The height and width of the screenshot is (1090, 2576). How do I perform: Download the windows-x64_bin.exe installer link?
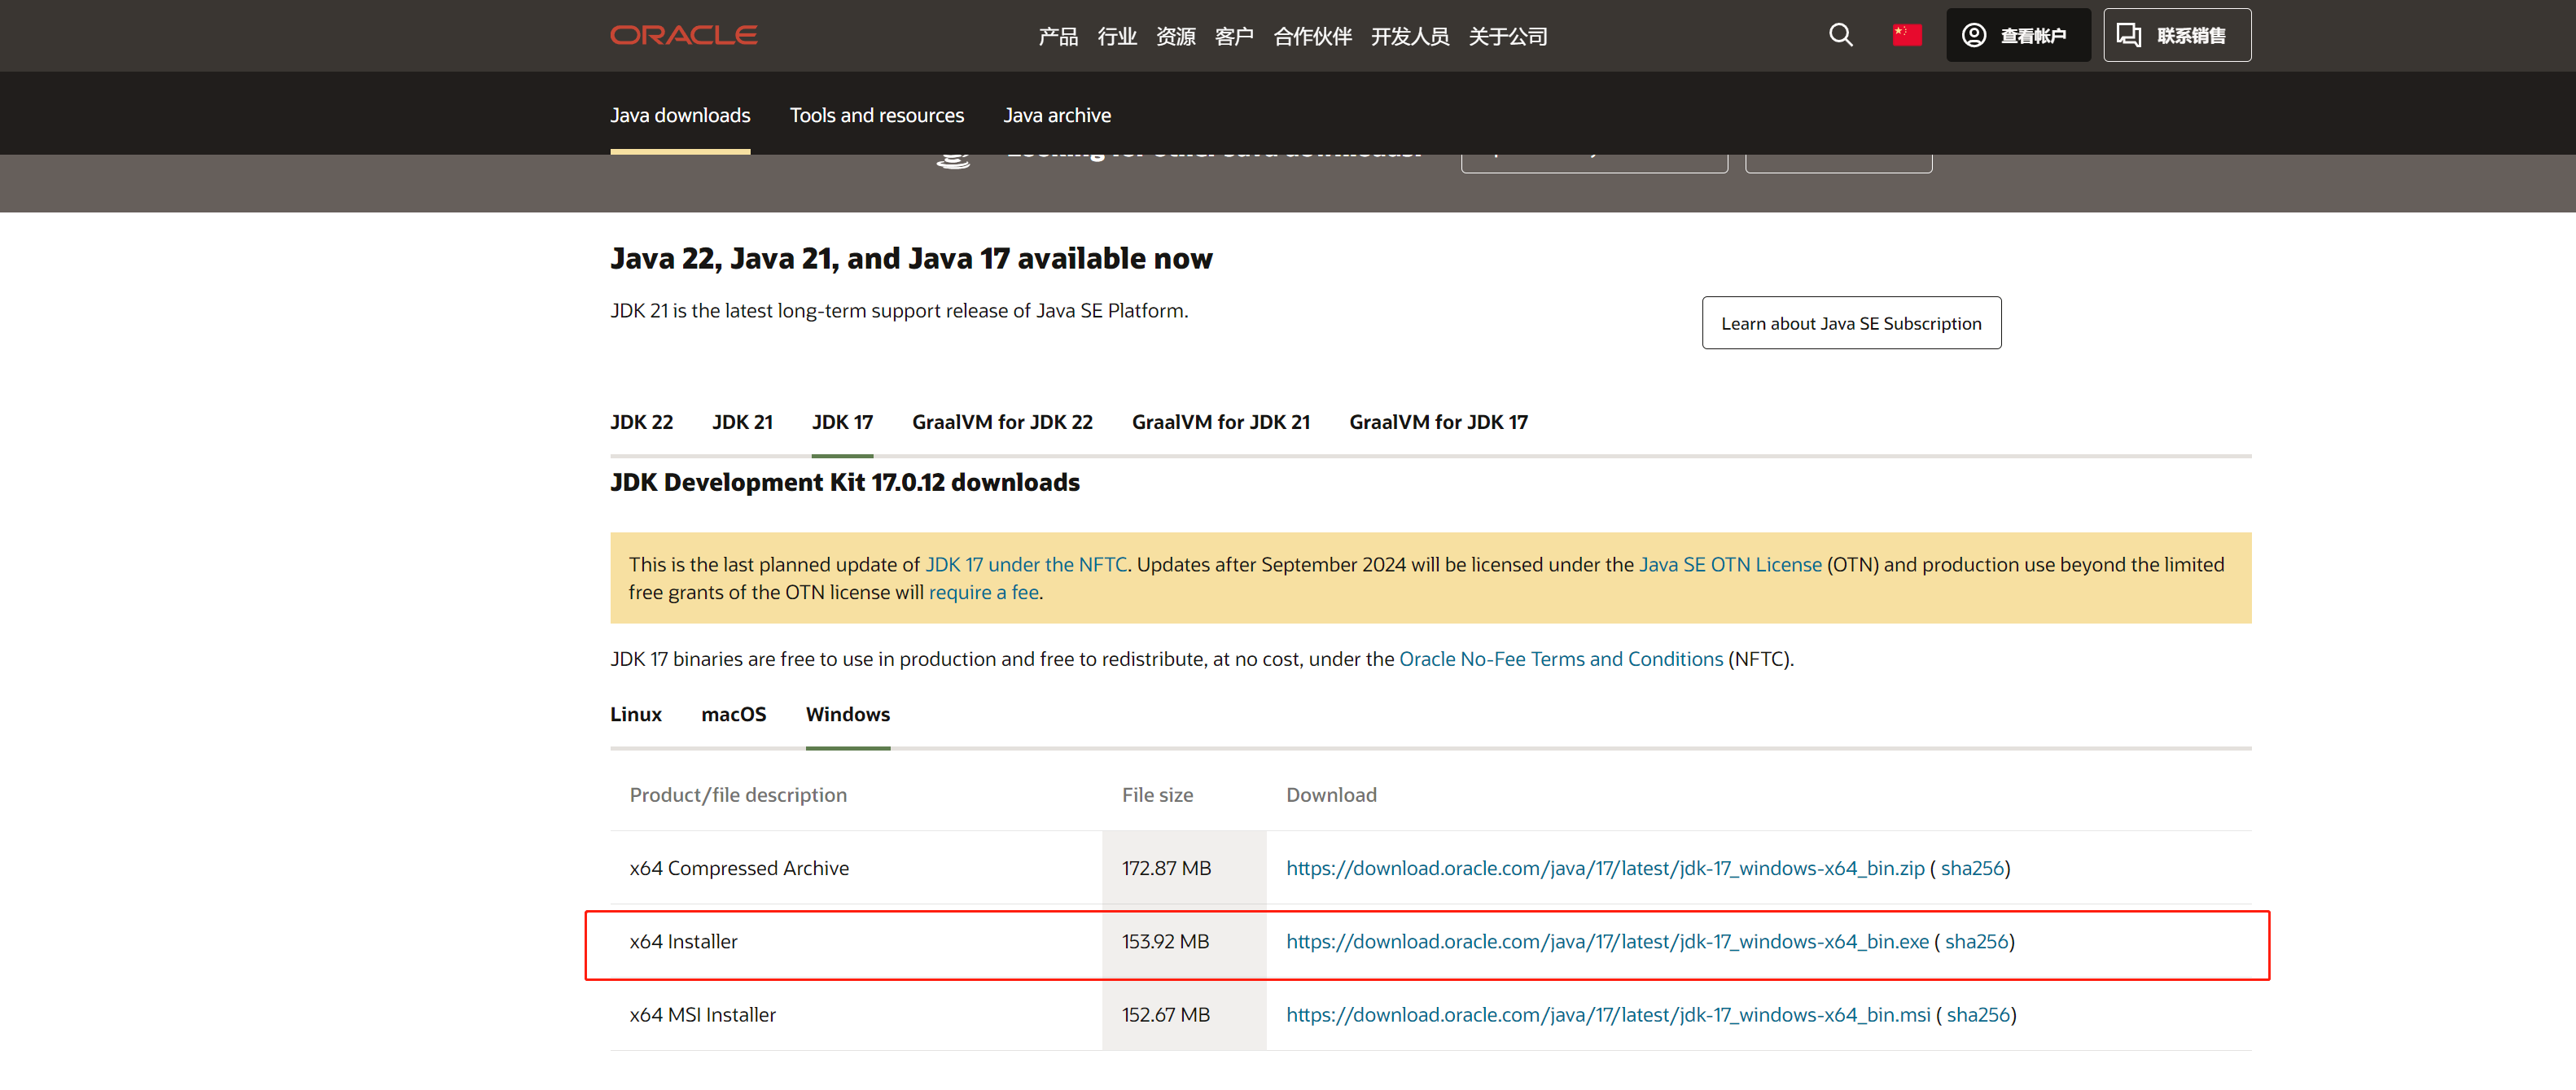(1607, 941)
